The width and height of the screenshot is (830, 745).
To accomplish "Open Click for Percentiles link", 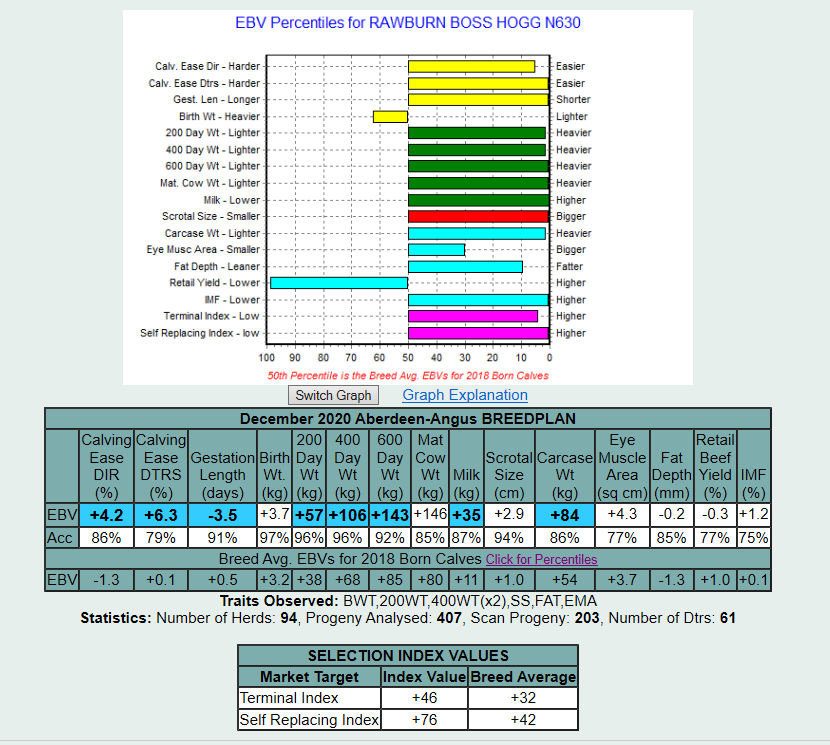I will (541, 559).
